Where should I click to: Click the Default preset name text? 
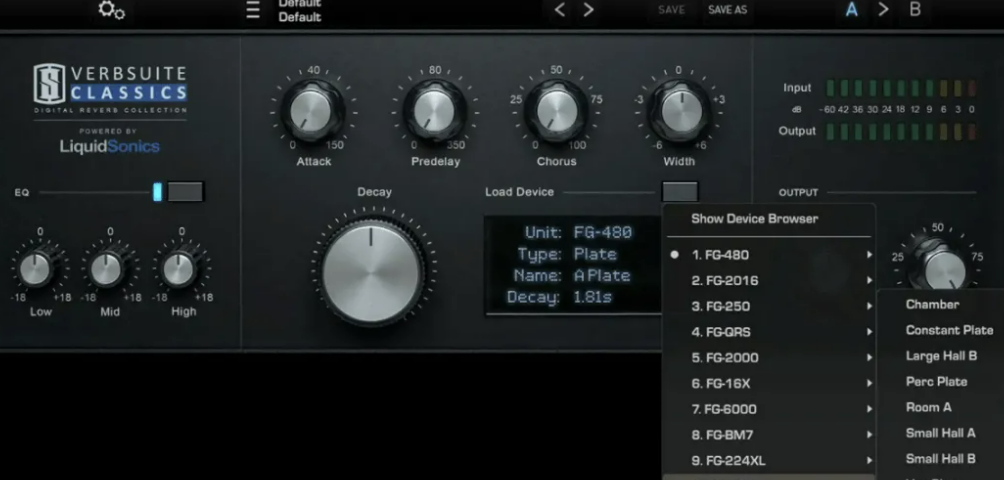click(x=300, y=17)
